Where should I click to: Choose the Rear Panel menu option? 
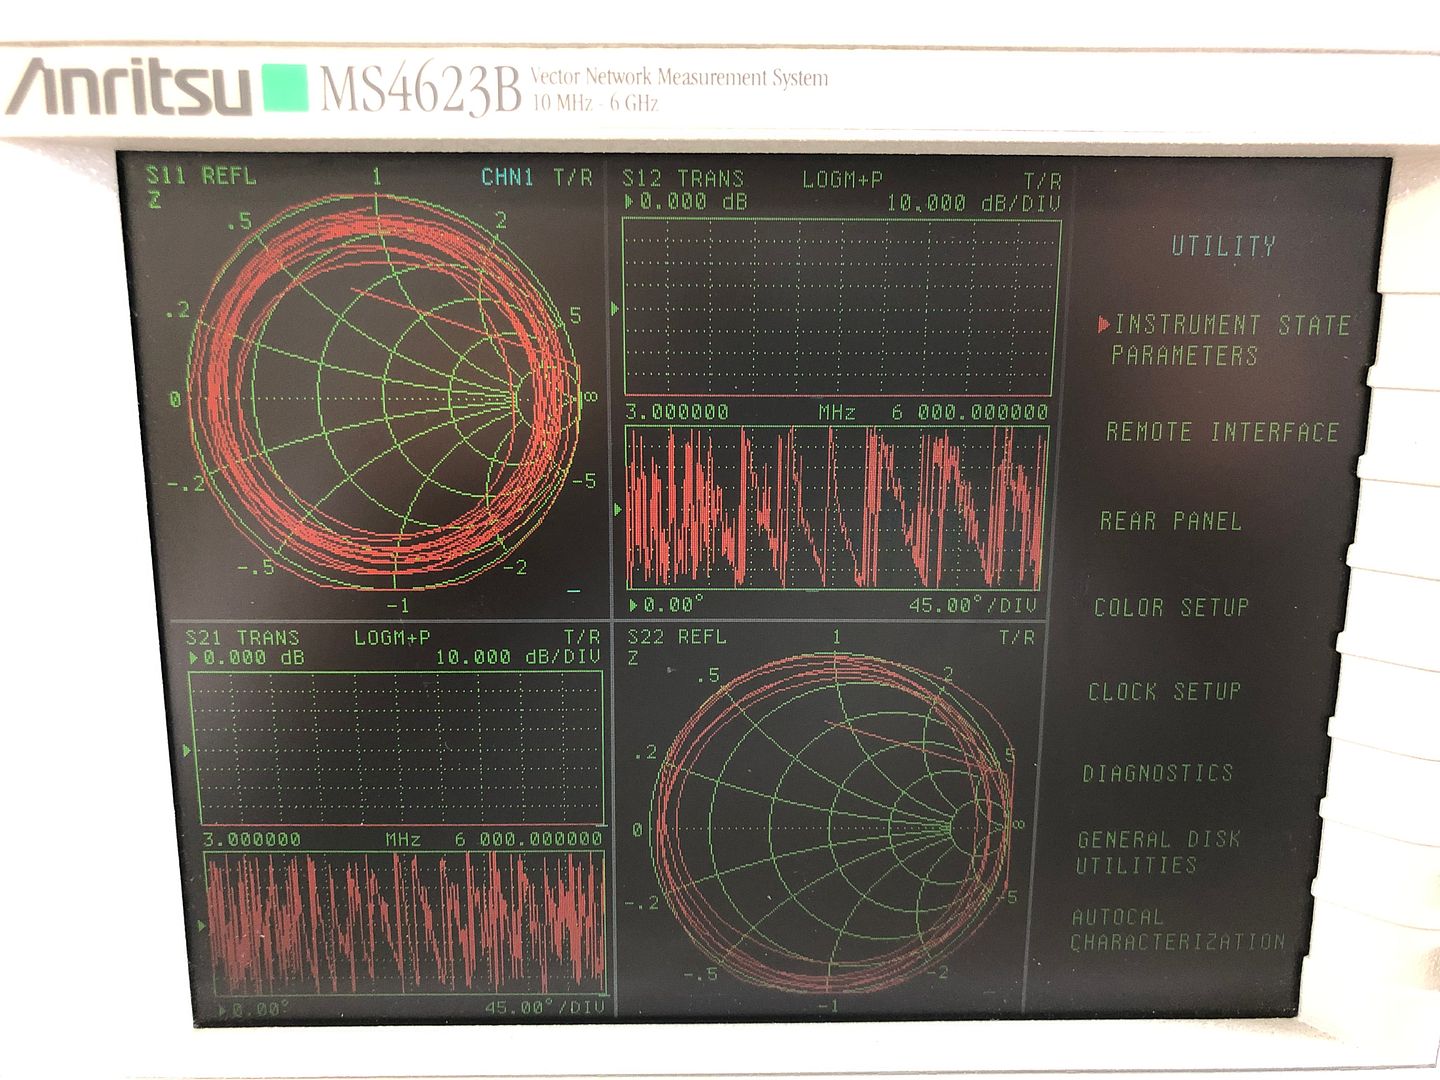tap(1171, 521)
